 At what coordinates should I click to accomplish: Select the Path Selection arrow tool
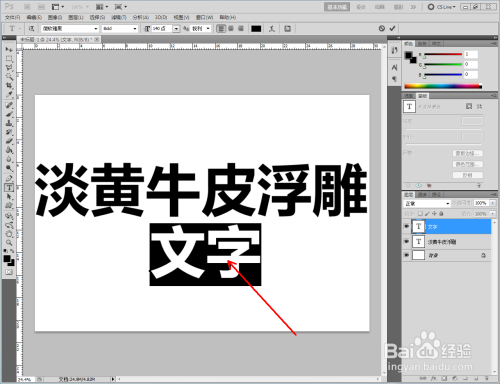tap(9, 197)
